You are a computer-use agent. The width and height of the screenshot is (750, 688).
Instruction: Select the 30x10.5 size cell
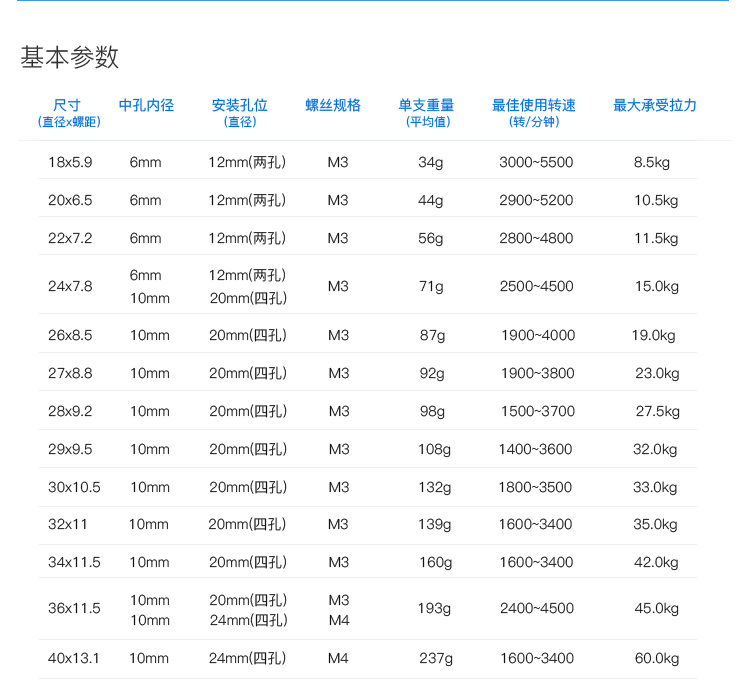74,487
